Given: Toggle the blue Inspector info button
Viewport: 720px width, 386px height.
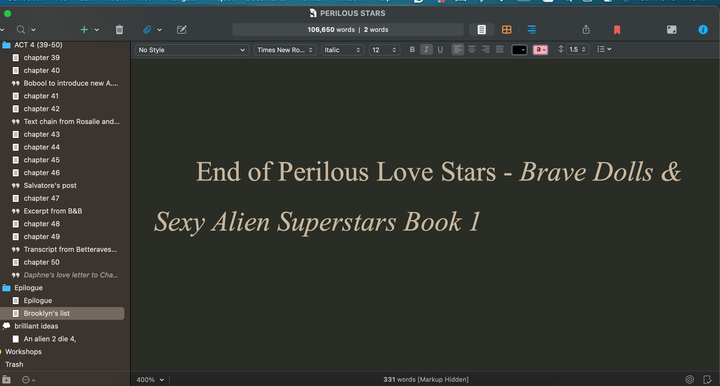Looking at the screenshot, I should [x=703, y=29].
